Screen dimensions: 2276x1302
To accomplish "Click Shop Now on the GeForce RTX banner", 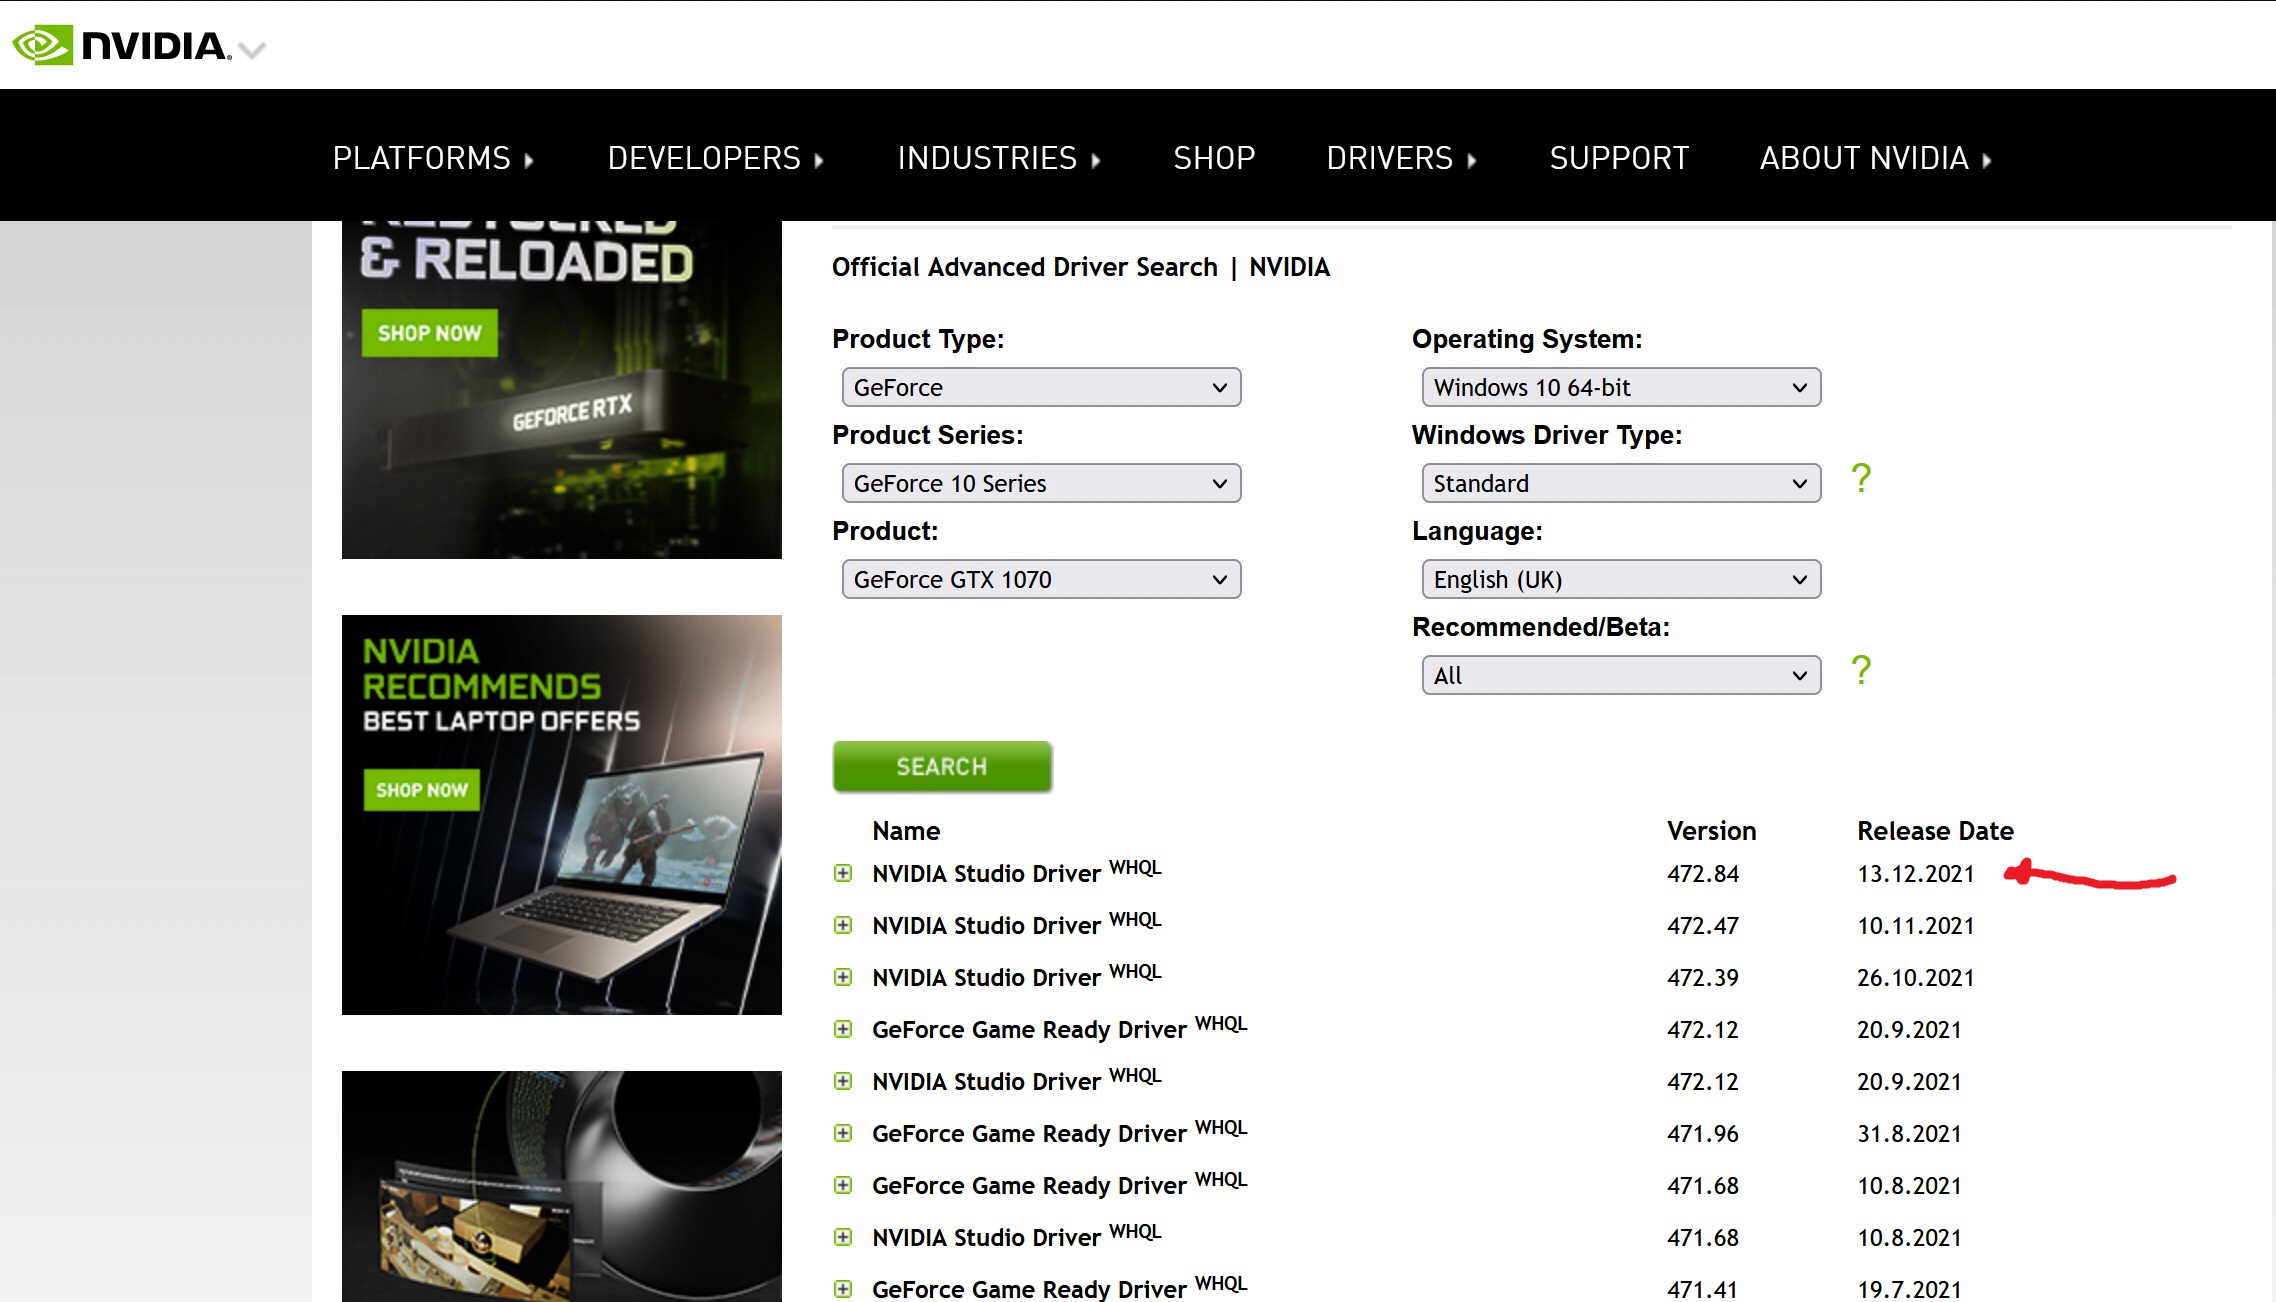I will 429,333.
